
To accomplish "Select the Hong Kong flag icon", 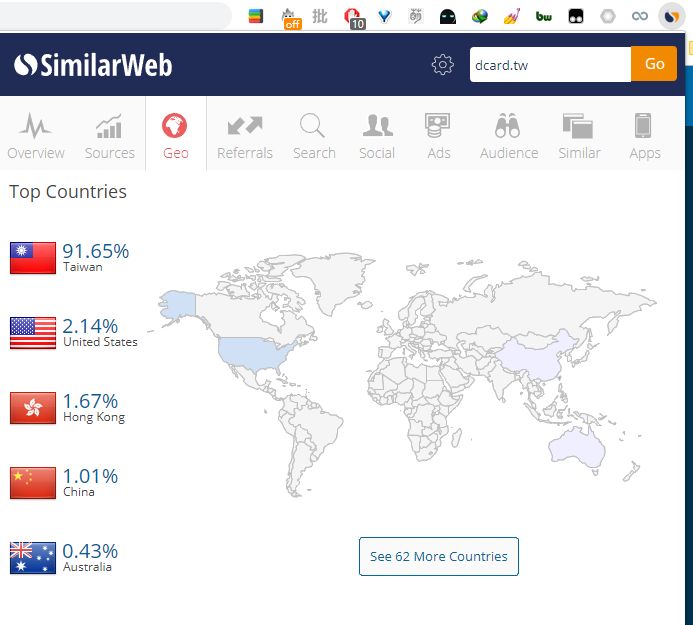I will (33, 408).
